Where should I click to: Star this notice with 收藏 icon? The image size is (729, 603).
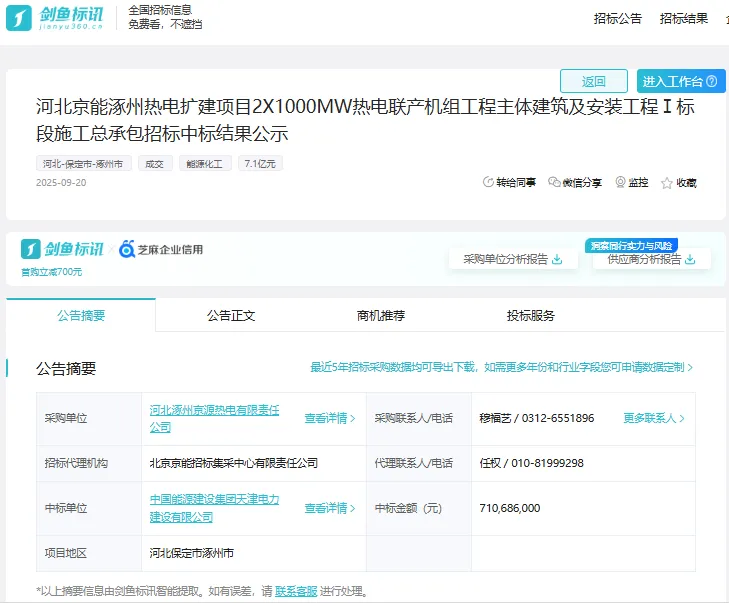(667, 183)
